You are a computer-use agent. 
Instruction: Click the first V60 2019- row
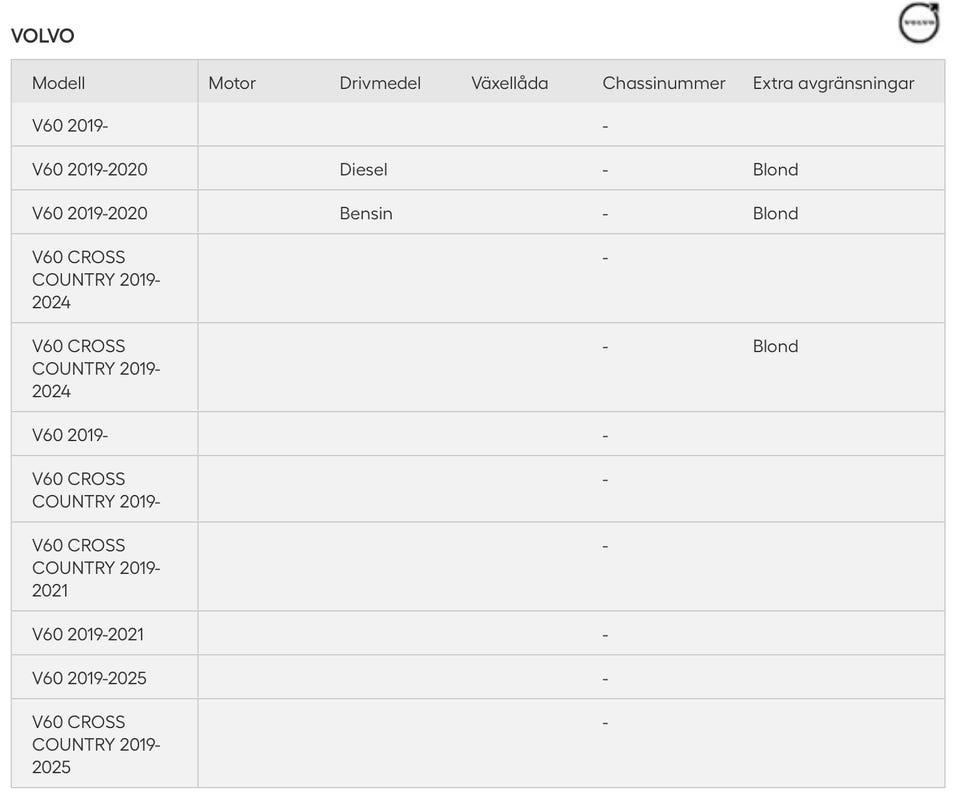click(478, 125)
